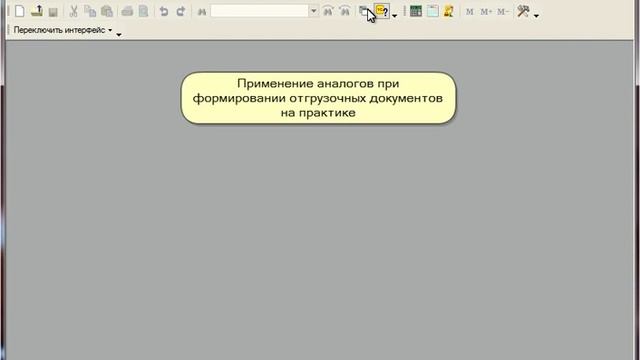Click the M- memory subtract button
This screenshot has width=640, height=360.
pyautogui.click(x=502, y=12)
